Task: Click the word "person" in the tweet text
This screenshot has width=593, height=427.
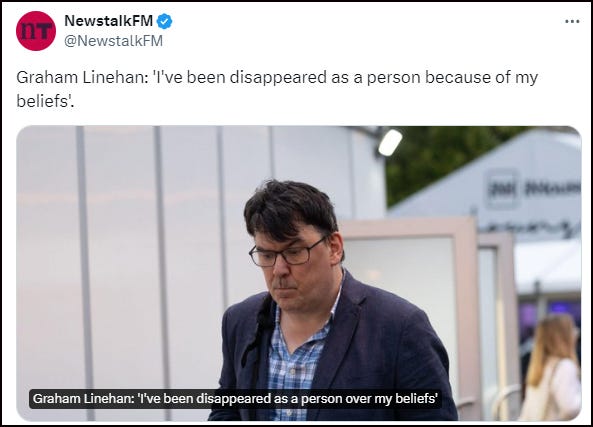Action: (x=394, y=78)
